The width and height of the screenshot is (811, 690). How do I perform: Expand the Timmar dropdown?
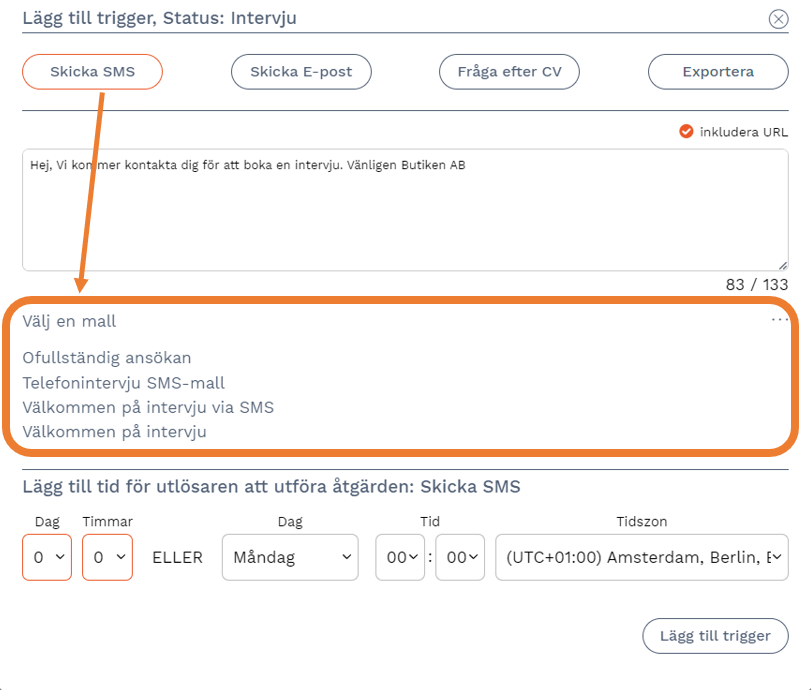coord(107,557)
